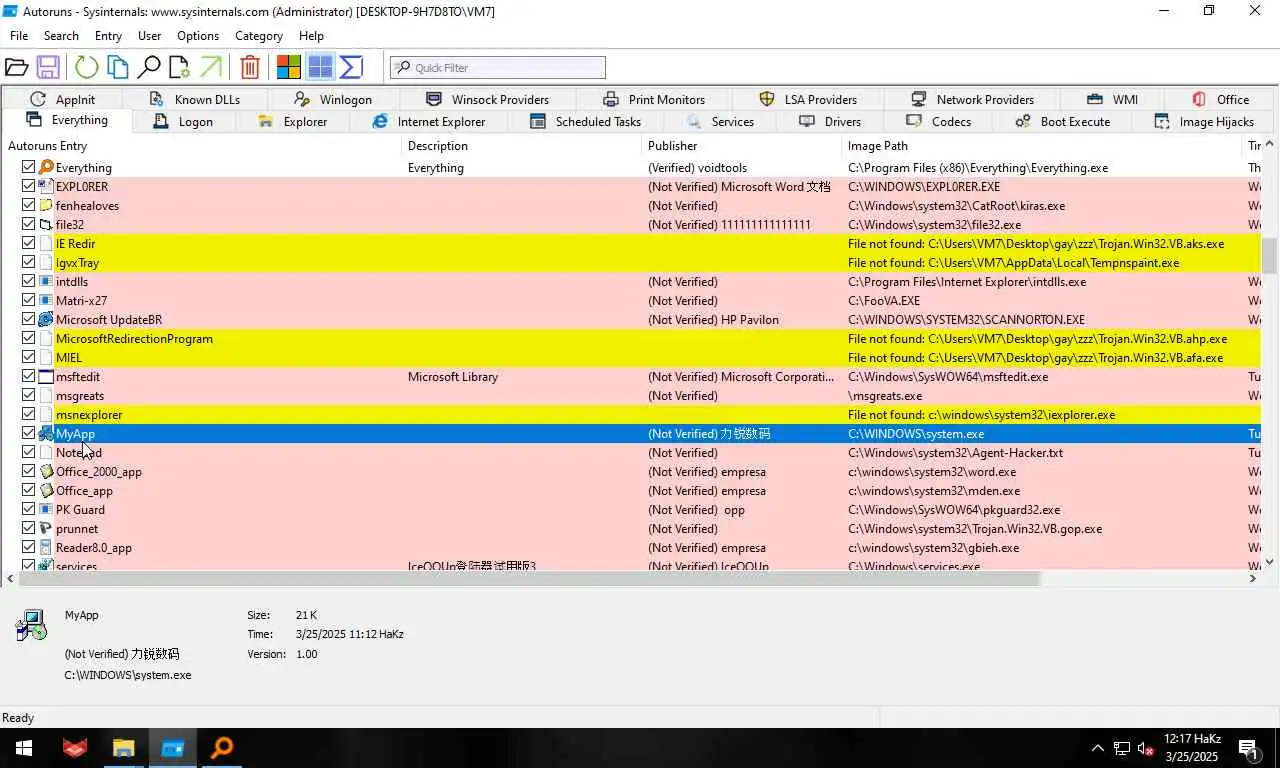This screenshot has width=1280, height=768.
Task: Click the red taskbar app icon
Action: (75, 748)
